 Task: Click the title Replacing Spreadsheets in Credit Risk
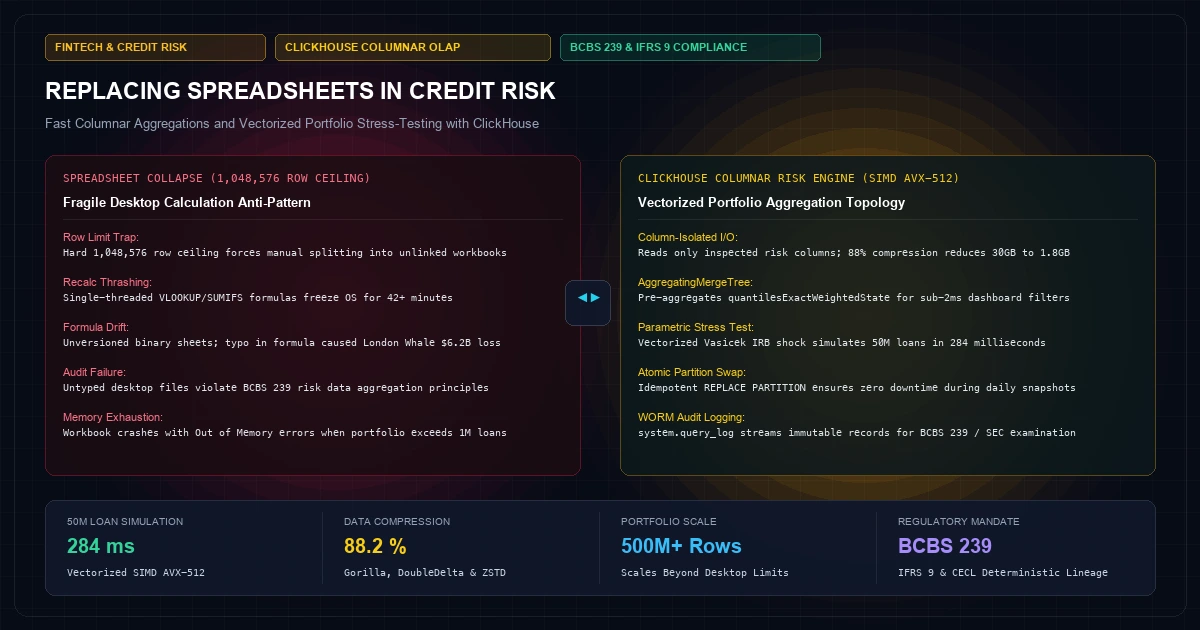click(300, 92)
